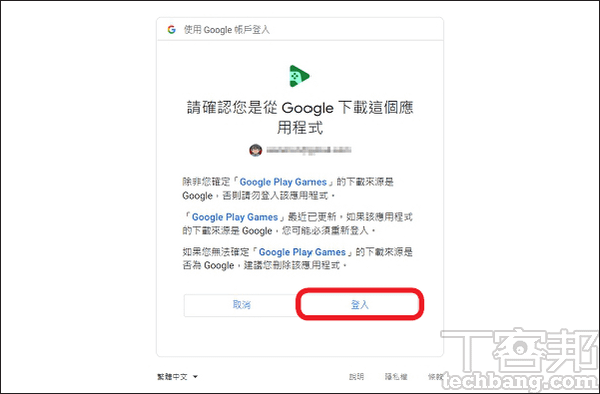Viewport: 600px width, 394px height.
Task: Click the blurred account email address
Action: [308, 150]
